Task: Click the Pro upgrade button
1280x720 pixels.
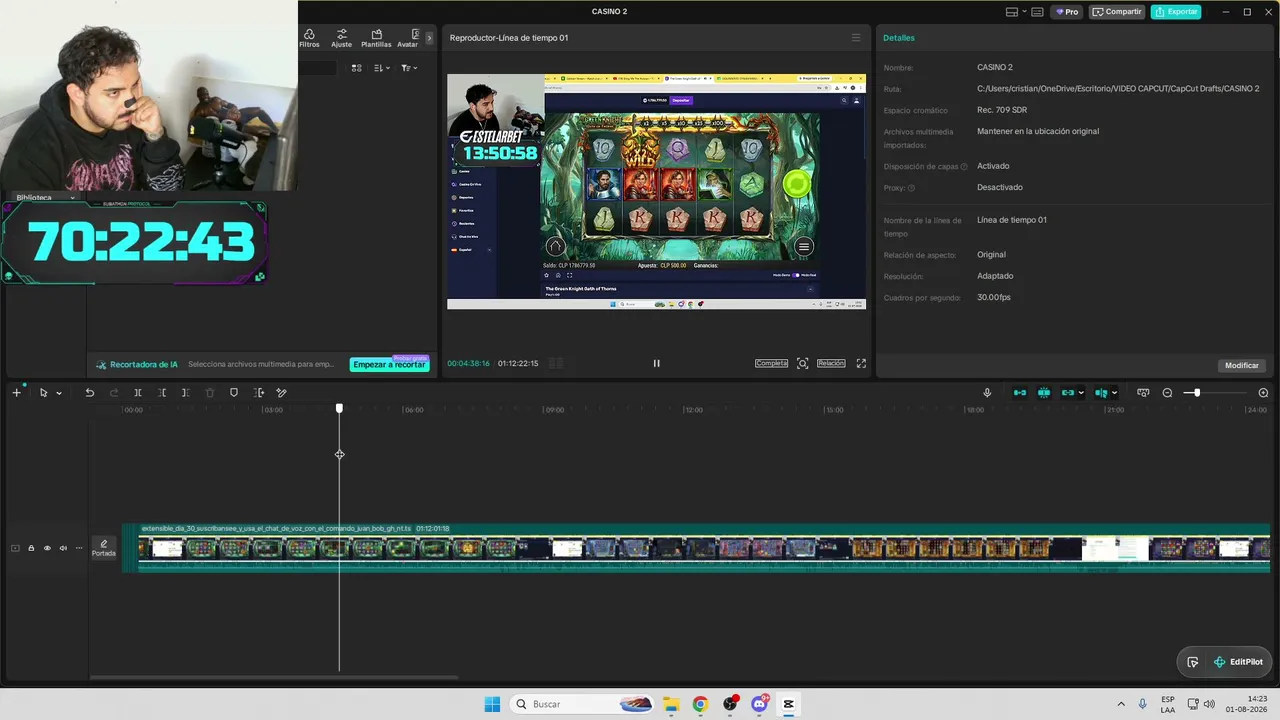Action: click(1067, 12)
